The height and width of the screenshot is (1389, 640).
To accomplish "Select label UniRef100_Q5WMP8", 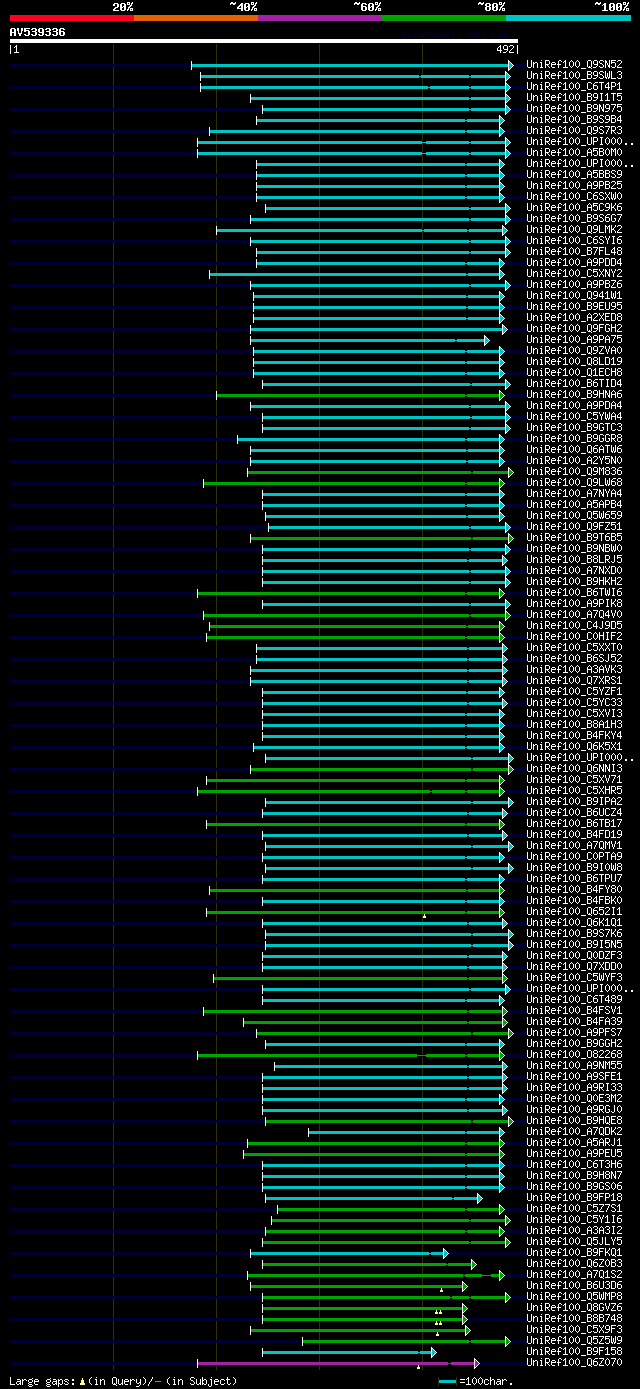I will [574, 1296].
